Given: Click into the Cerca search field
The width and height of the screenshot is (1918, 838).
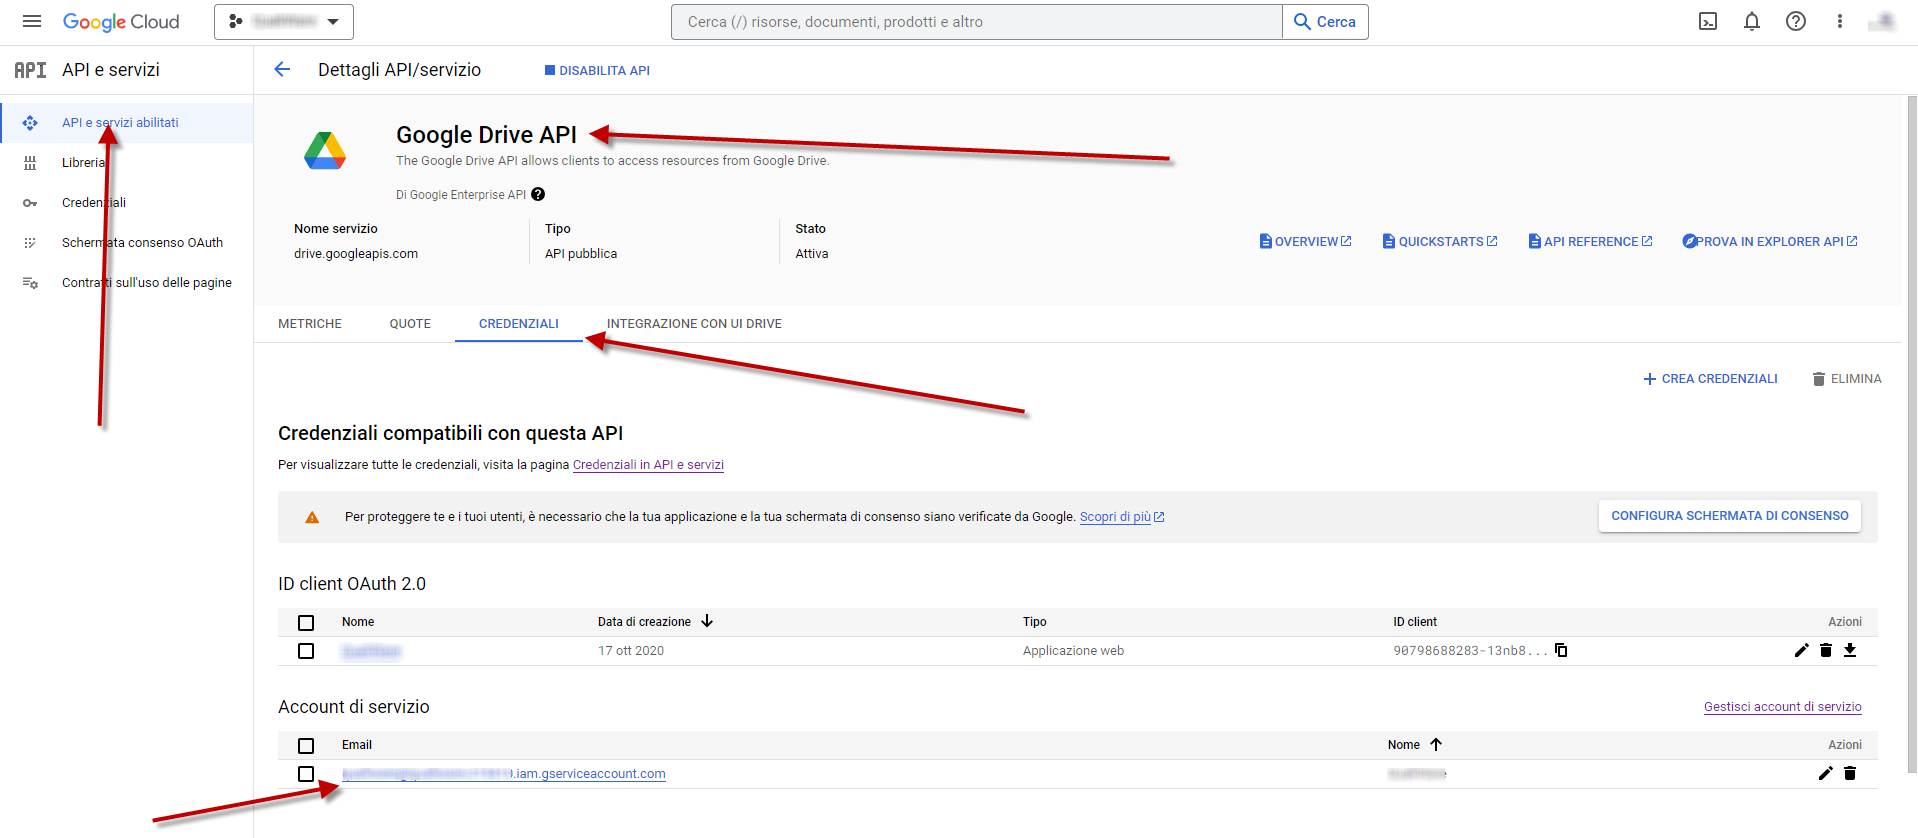Looking at the screenshot, I should (976, 22).
